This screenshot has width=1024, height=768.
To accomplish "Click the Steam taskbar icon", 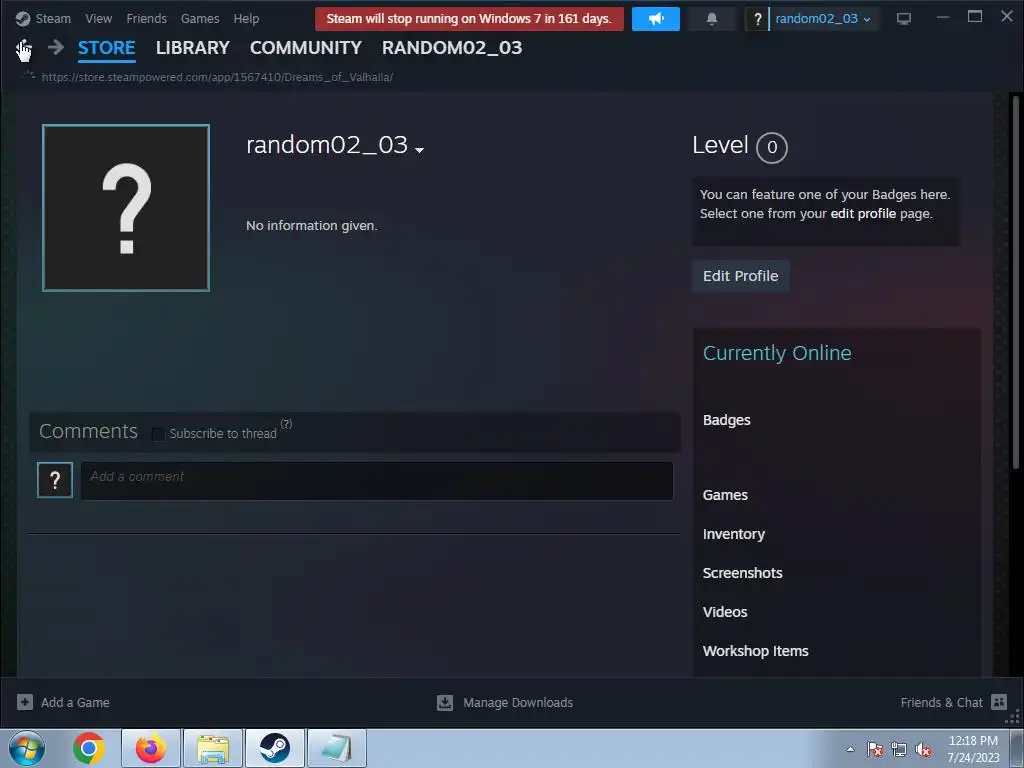I will pyautogui.click(x=275, y=748).
